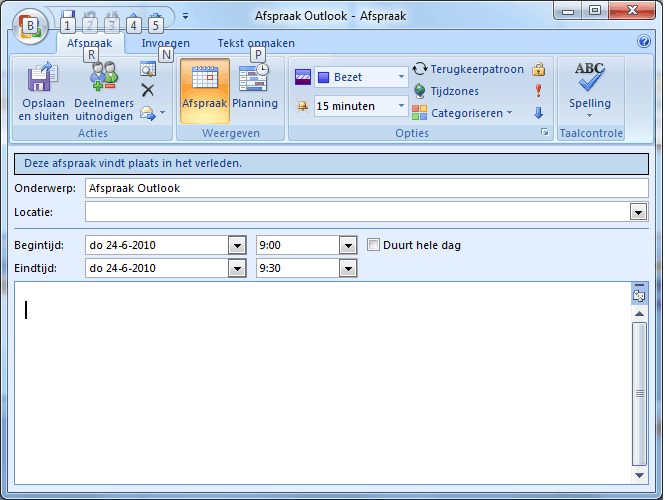665x500 pixels.
Task: Delete appointment with the X icon
Action: [148, 90]
